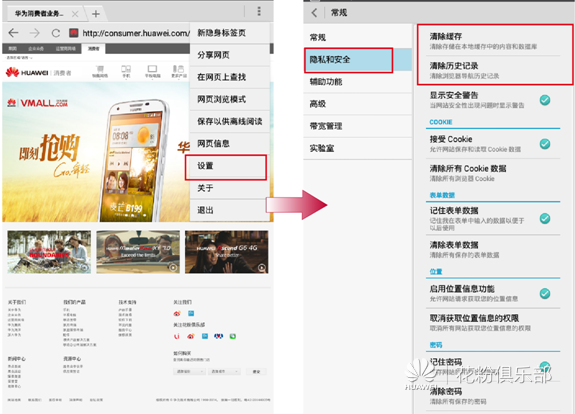Tap 清除所有 Cookie 数据
This screenshot has height=414, width=575.
(x=493, y=173)
